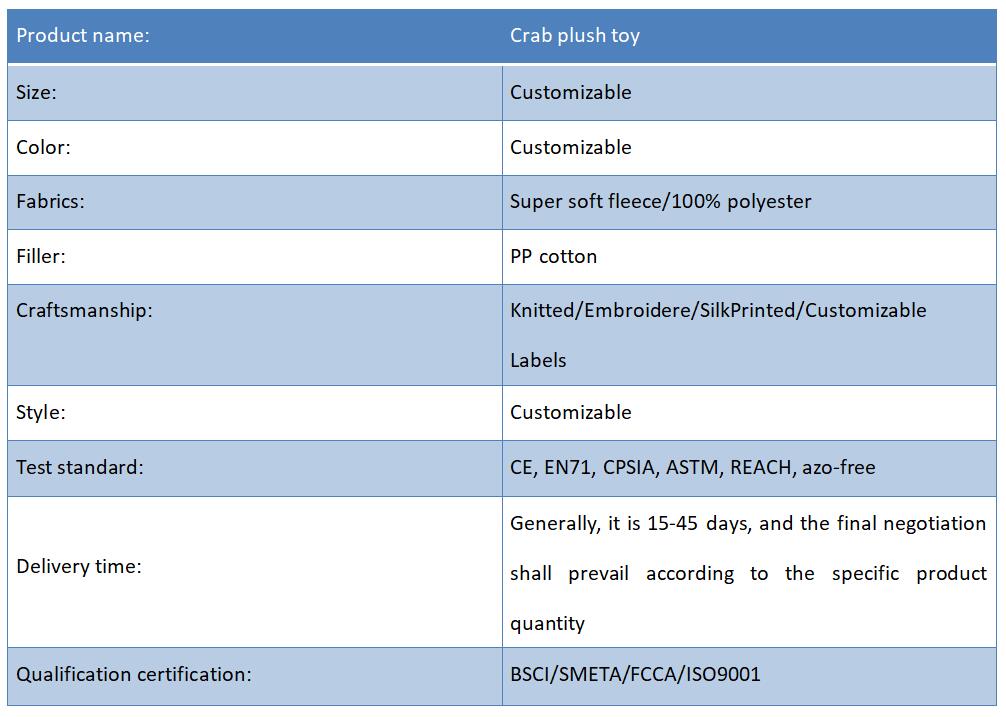Click the 'Fabrics:' label cell
Viewport: 1006px width, 717px height.
(x=255, y=202)
